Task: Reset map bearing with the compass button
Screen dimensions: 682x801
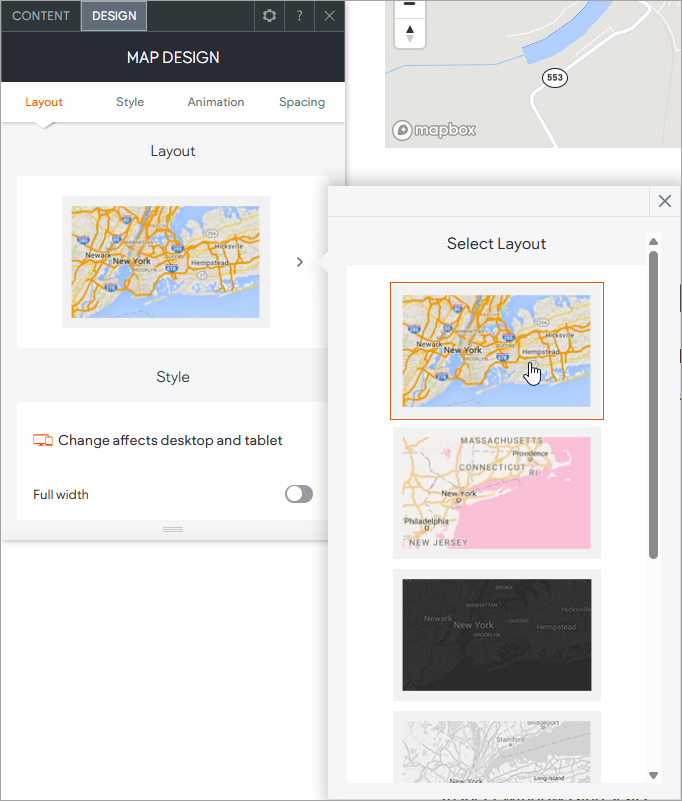Action: click(409, 33)
